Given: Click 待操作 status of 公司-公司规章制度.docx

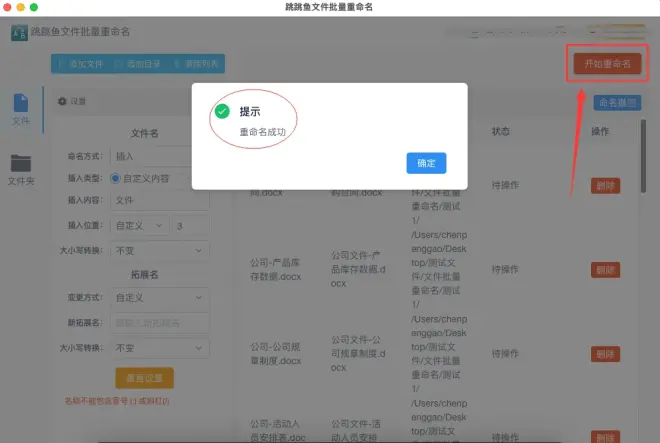Looking at the screenshot, I should tap(505, 354).
